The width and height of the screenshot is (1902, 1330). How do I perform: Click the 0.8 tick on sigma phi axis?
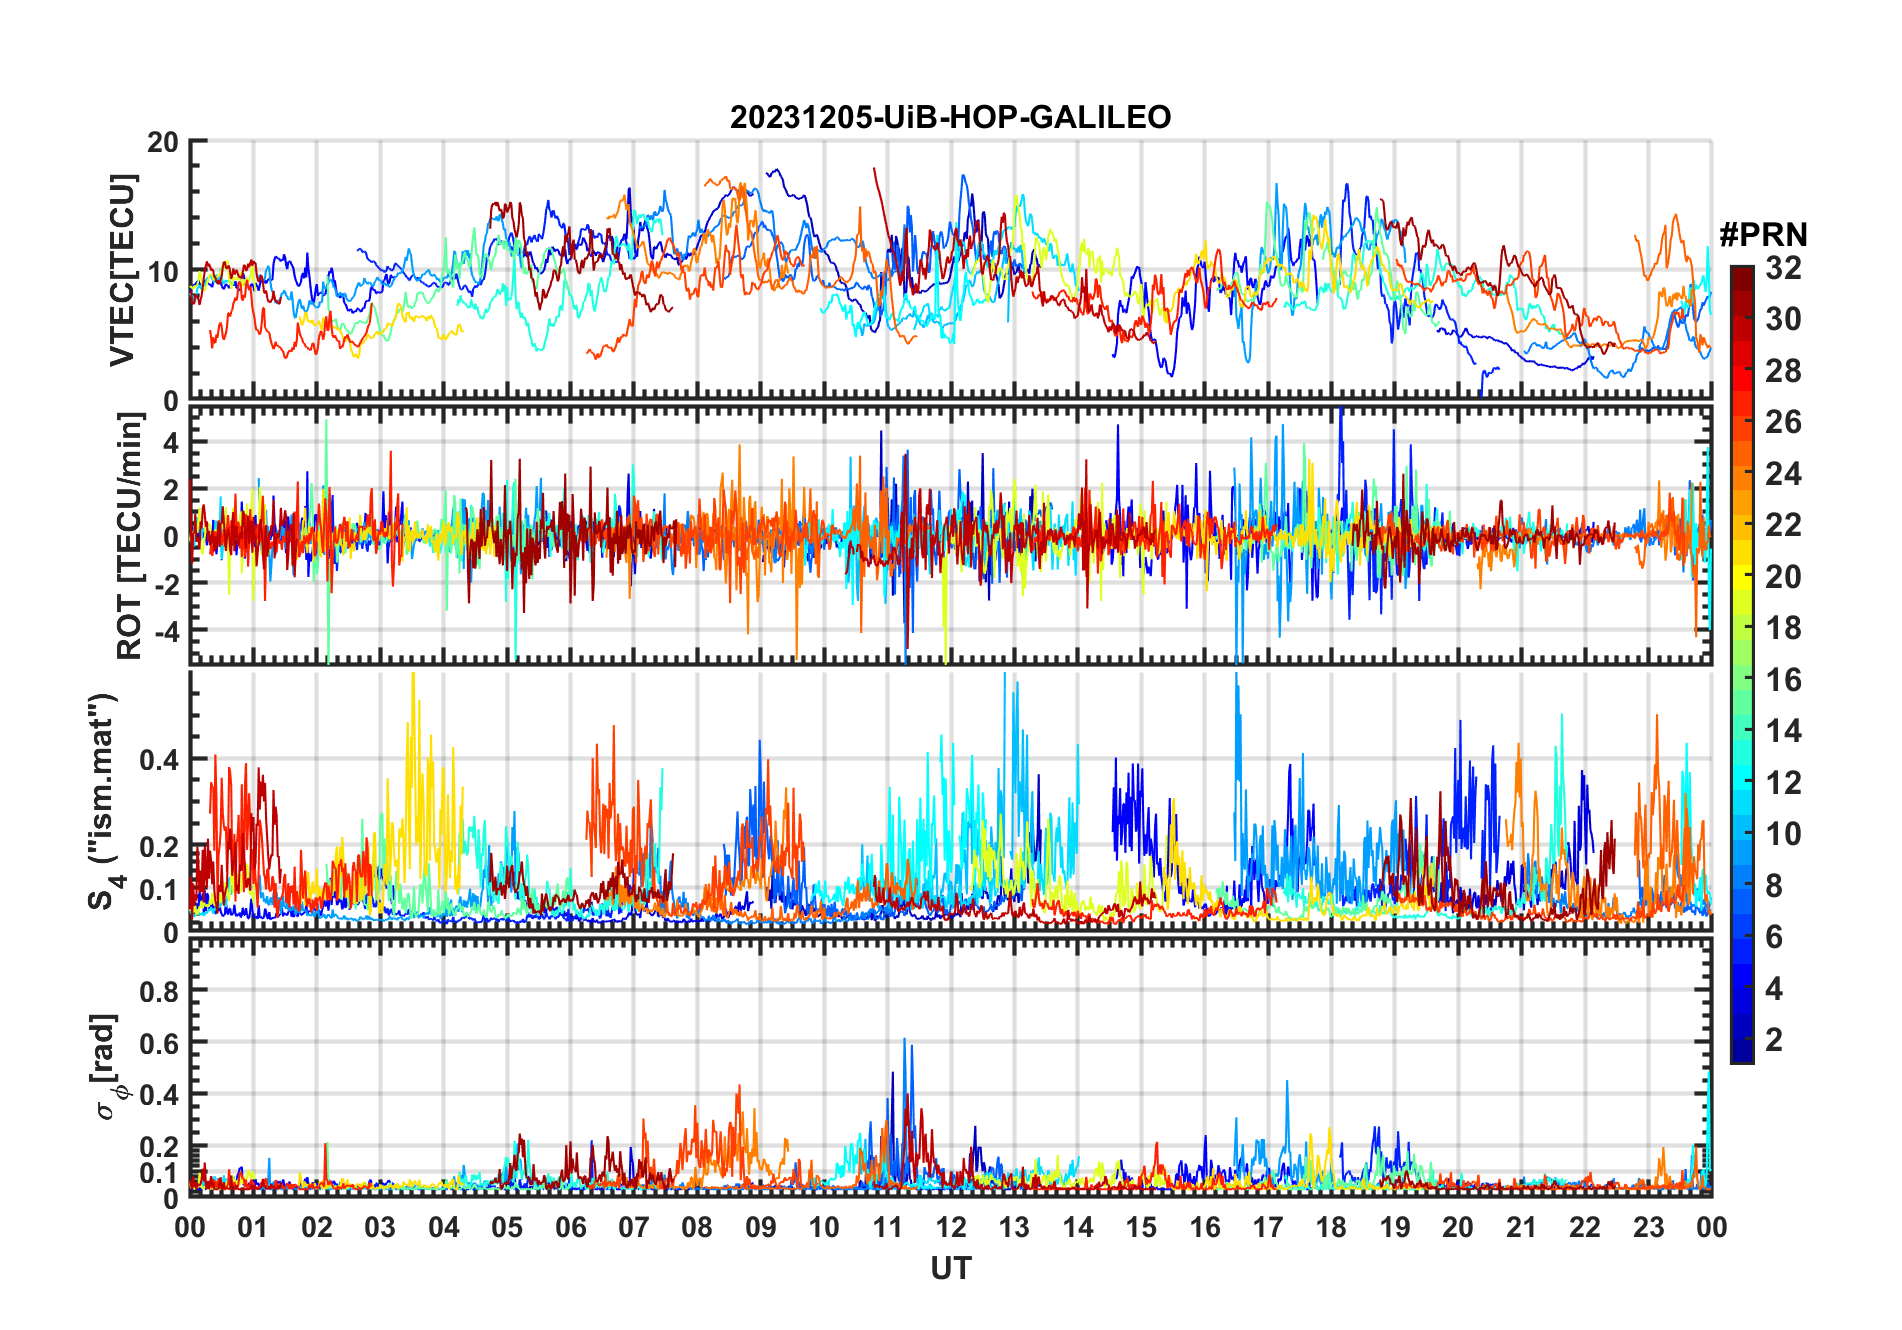158,992
